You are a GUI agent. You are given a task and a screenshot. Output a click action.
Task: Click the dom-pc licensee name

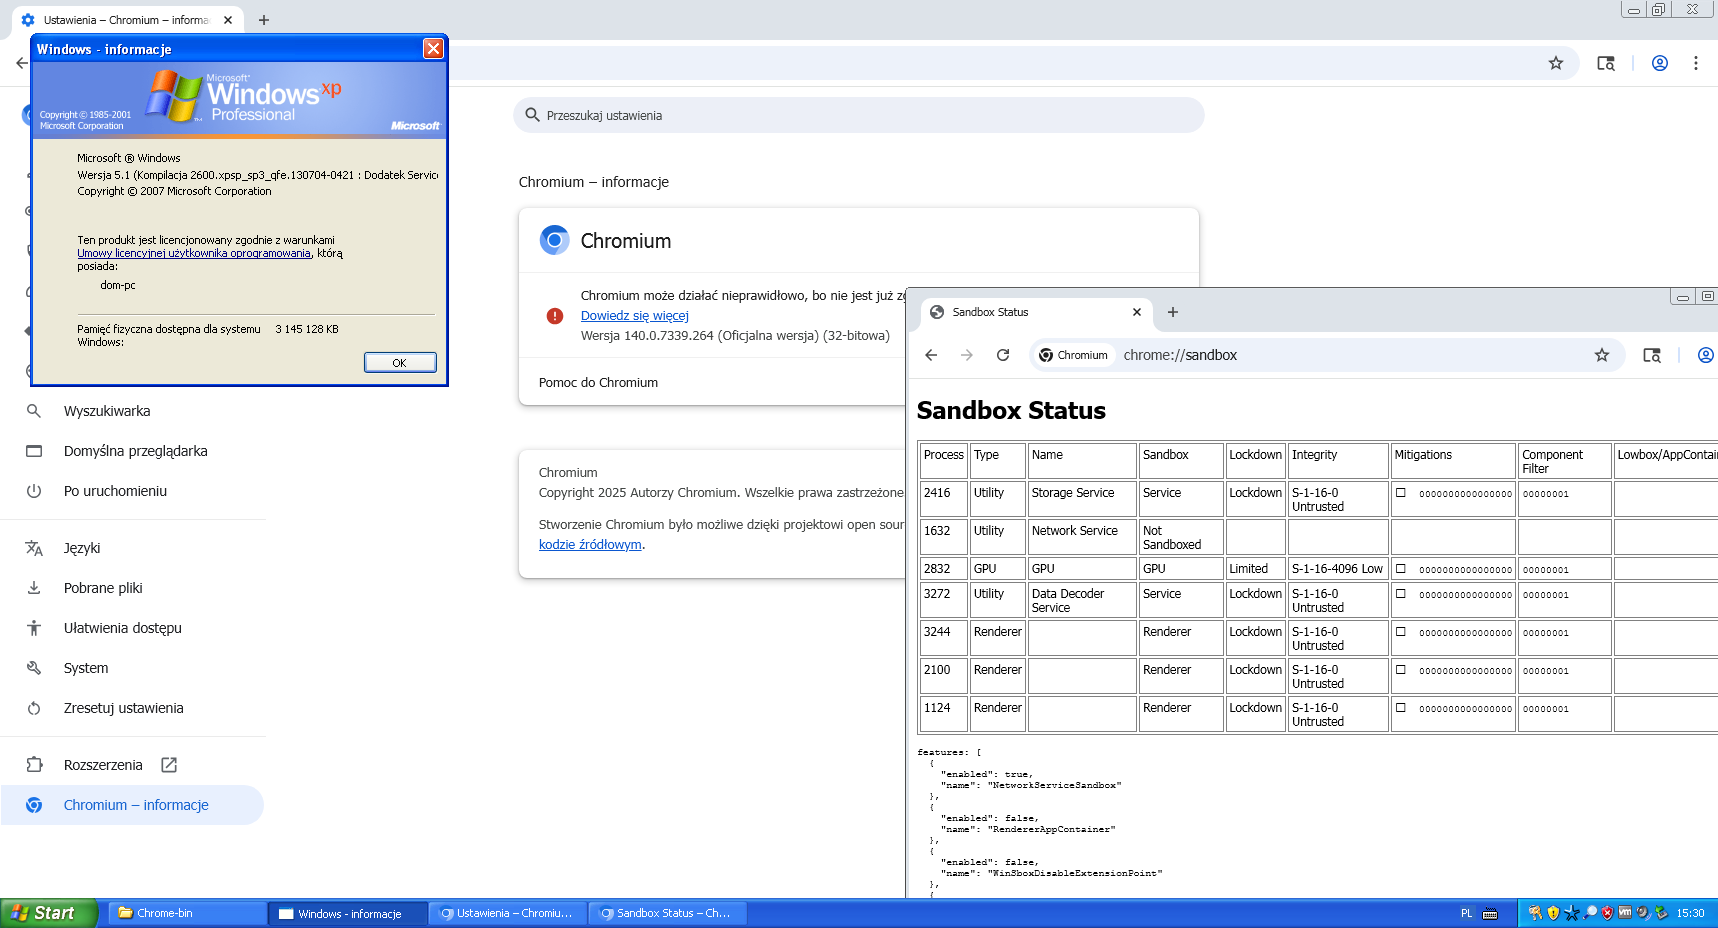click(118, 286)
